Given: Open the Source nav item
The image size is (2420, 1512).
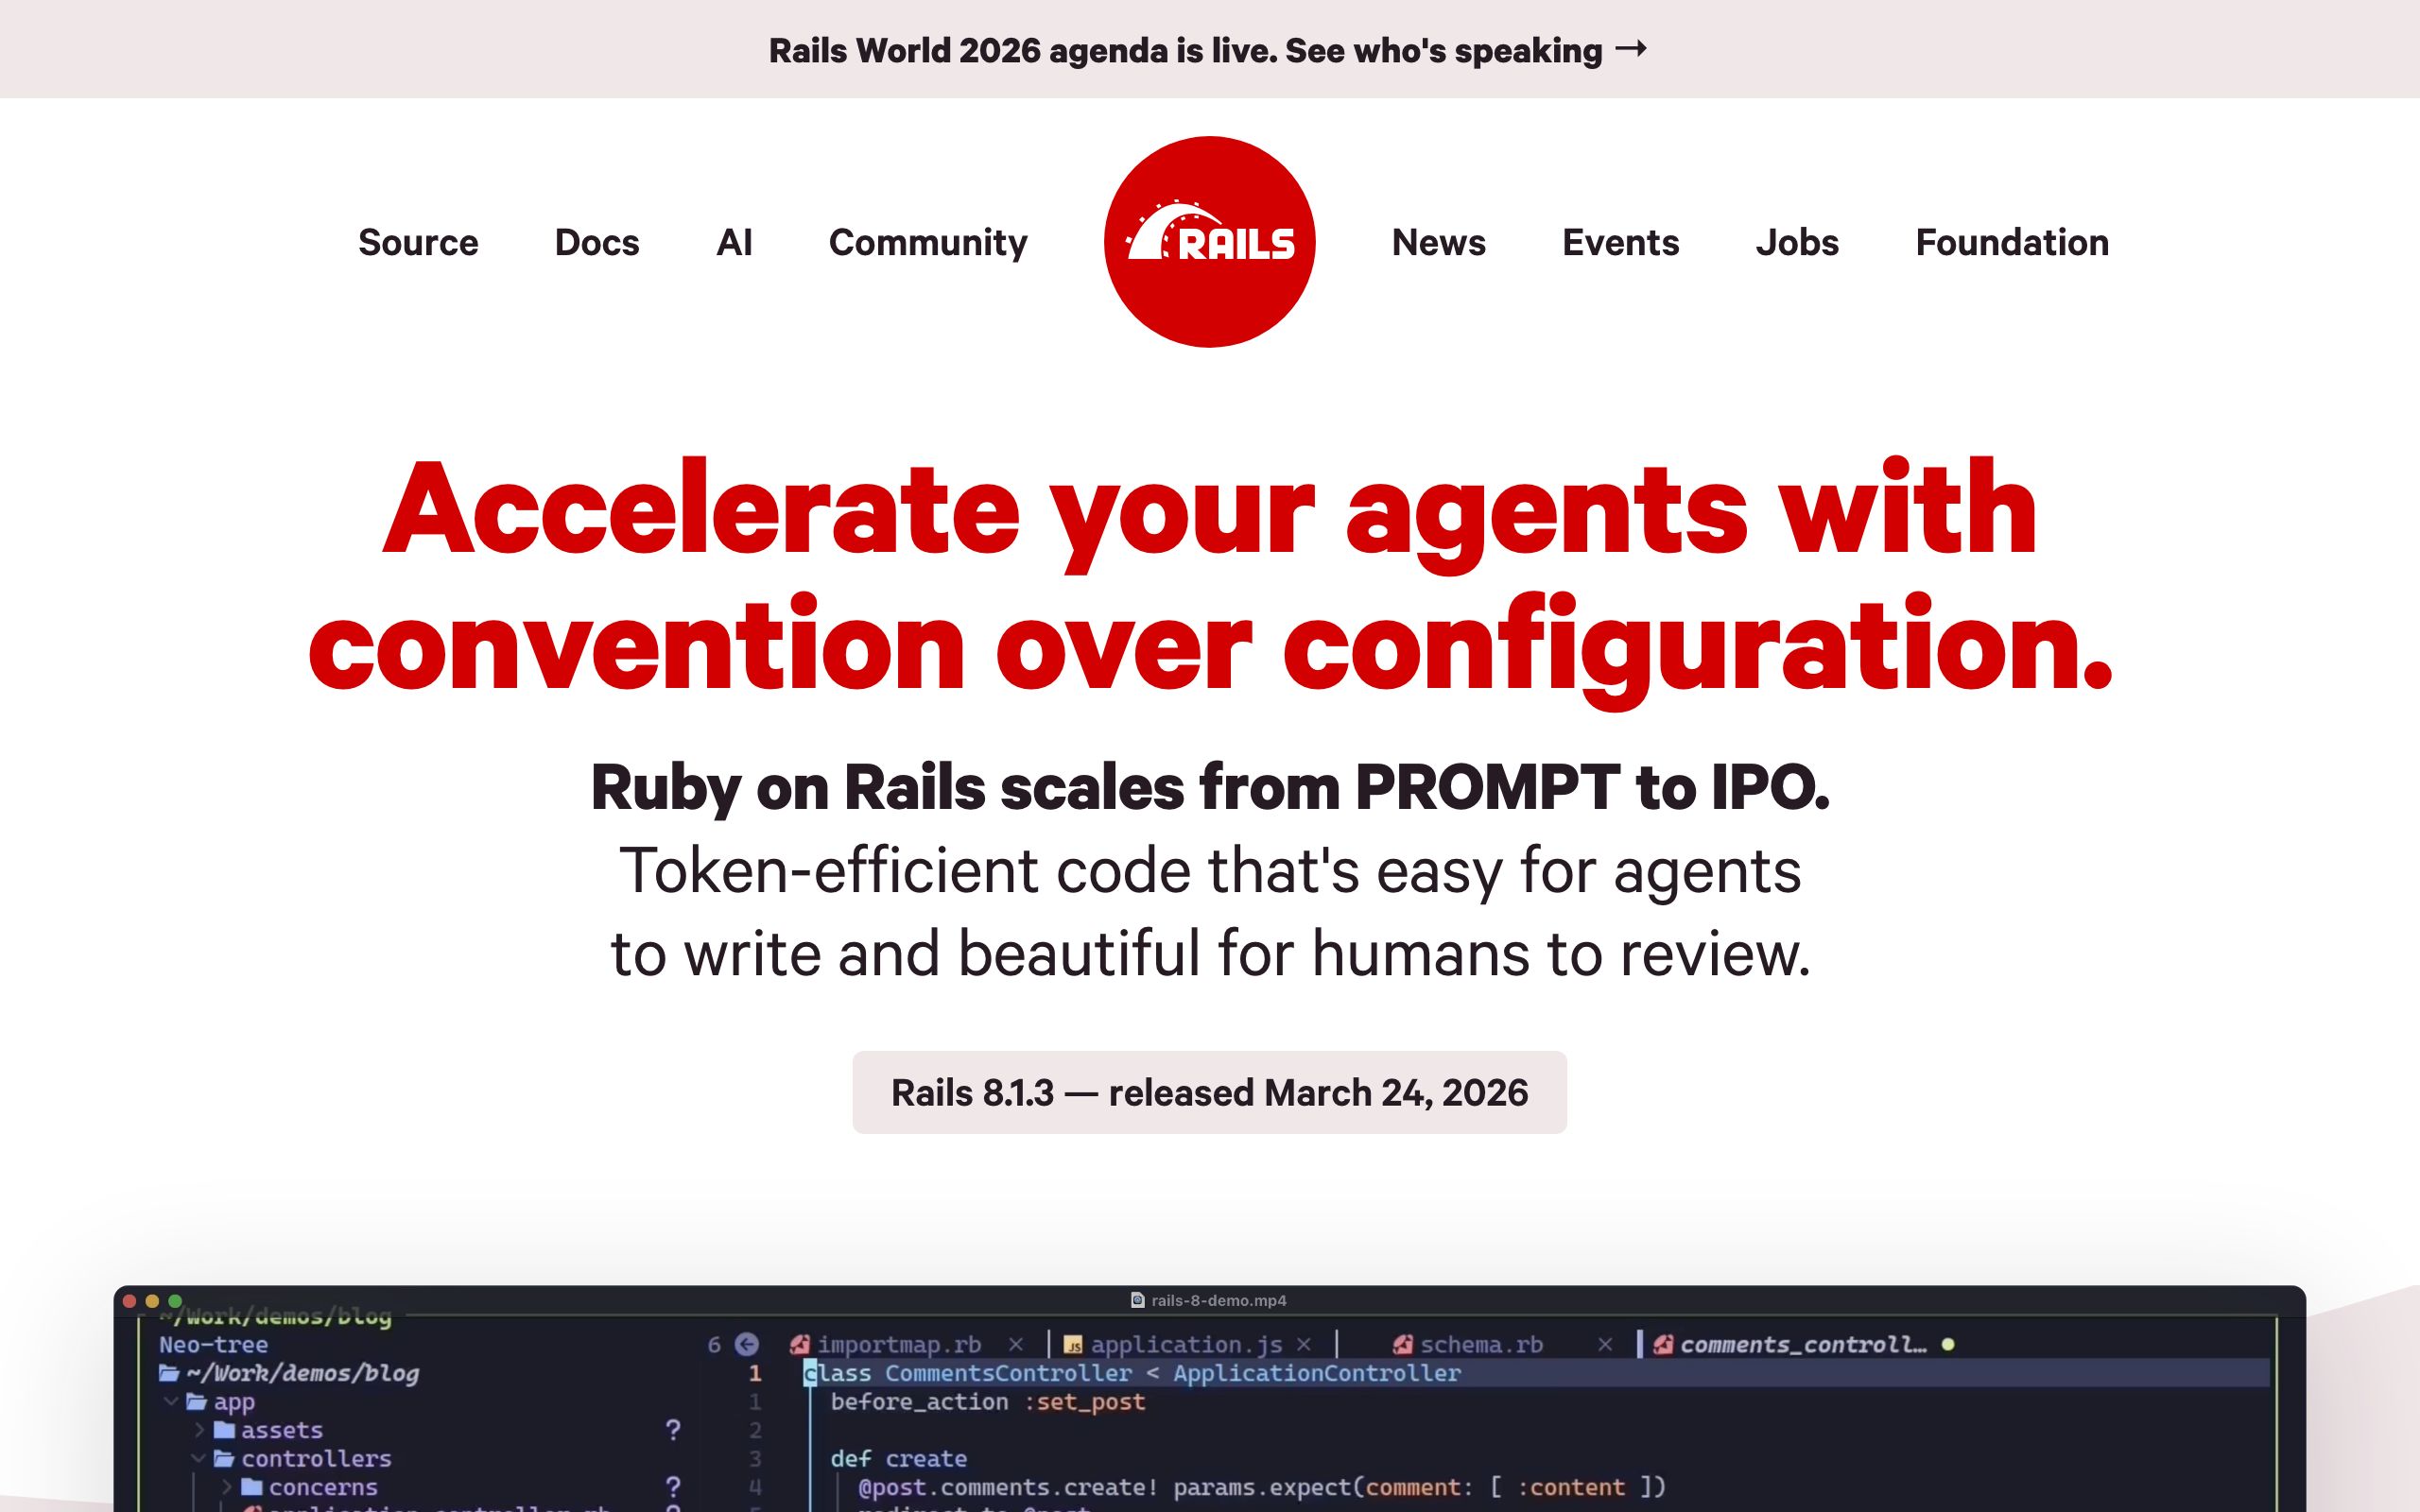Looking at the screenshot, I should point(418,242).
